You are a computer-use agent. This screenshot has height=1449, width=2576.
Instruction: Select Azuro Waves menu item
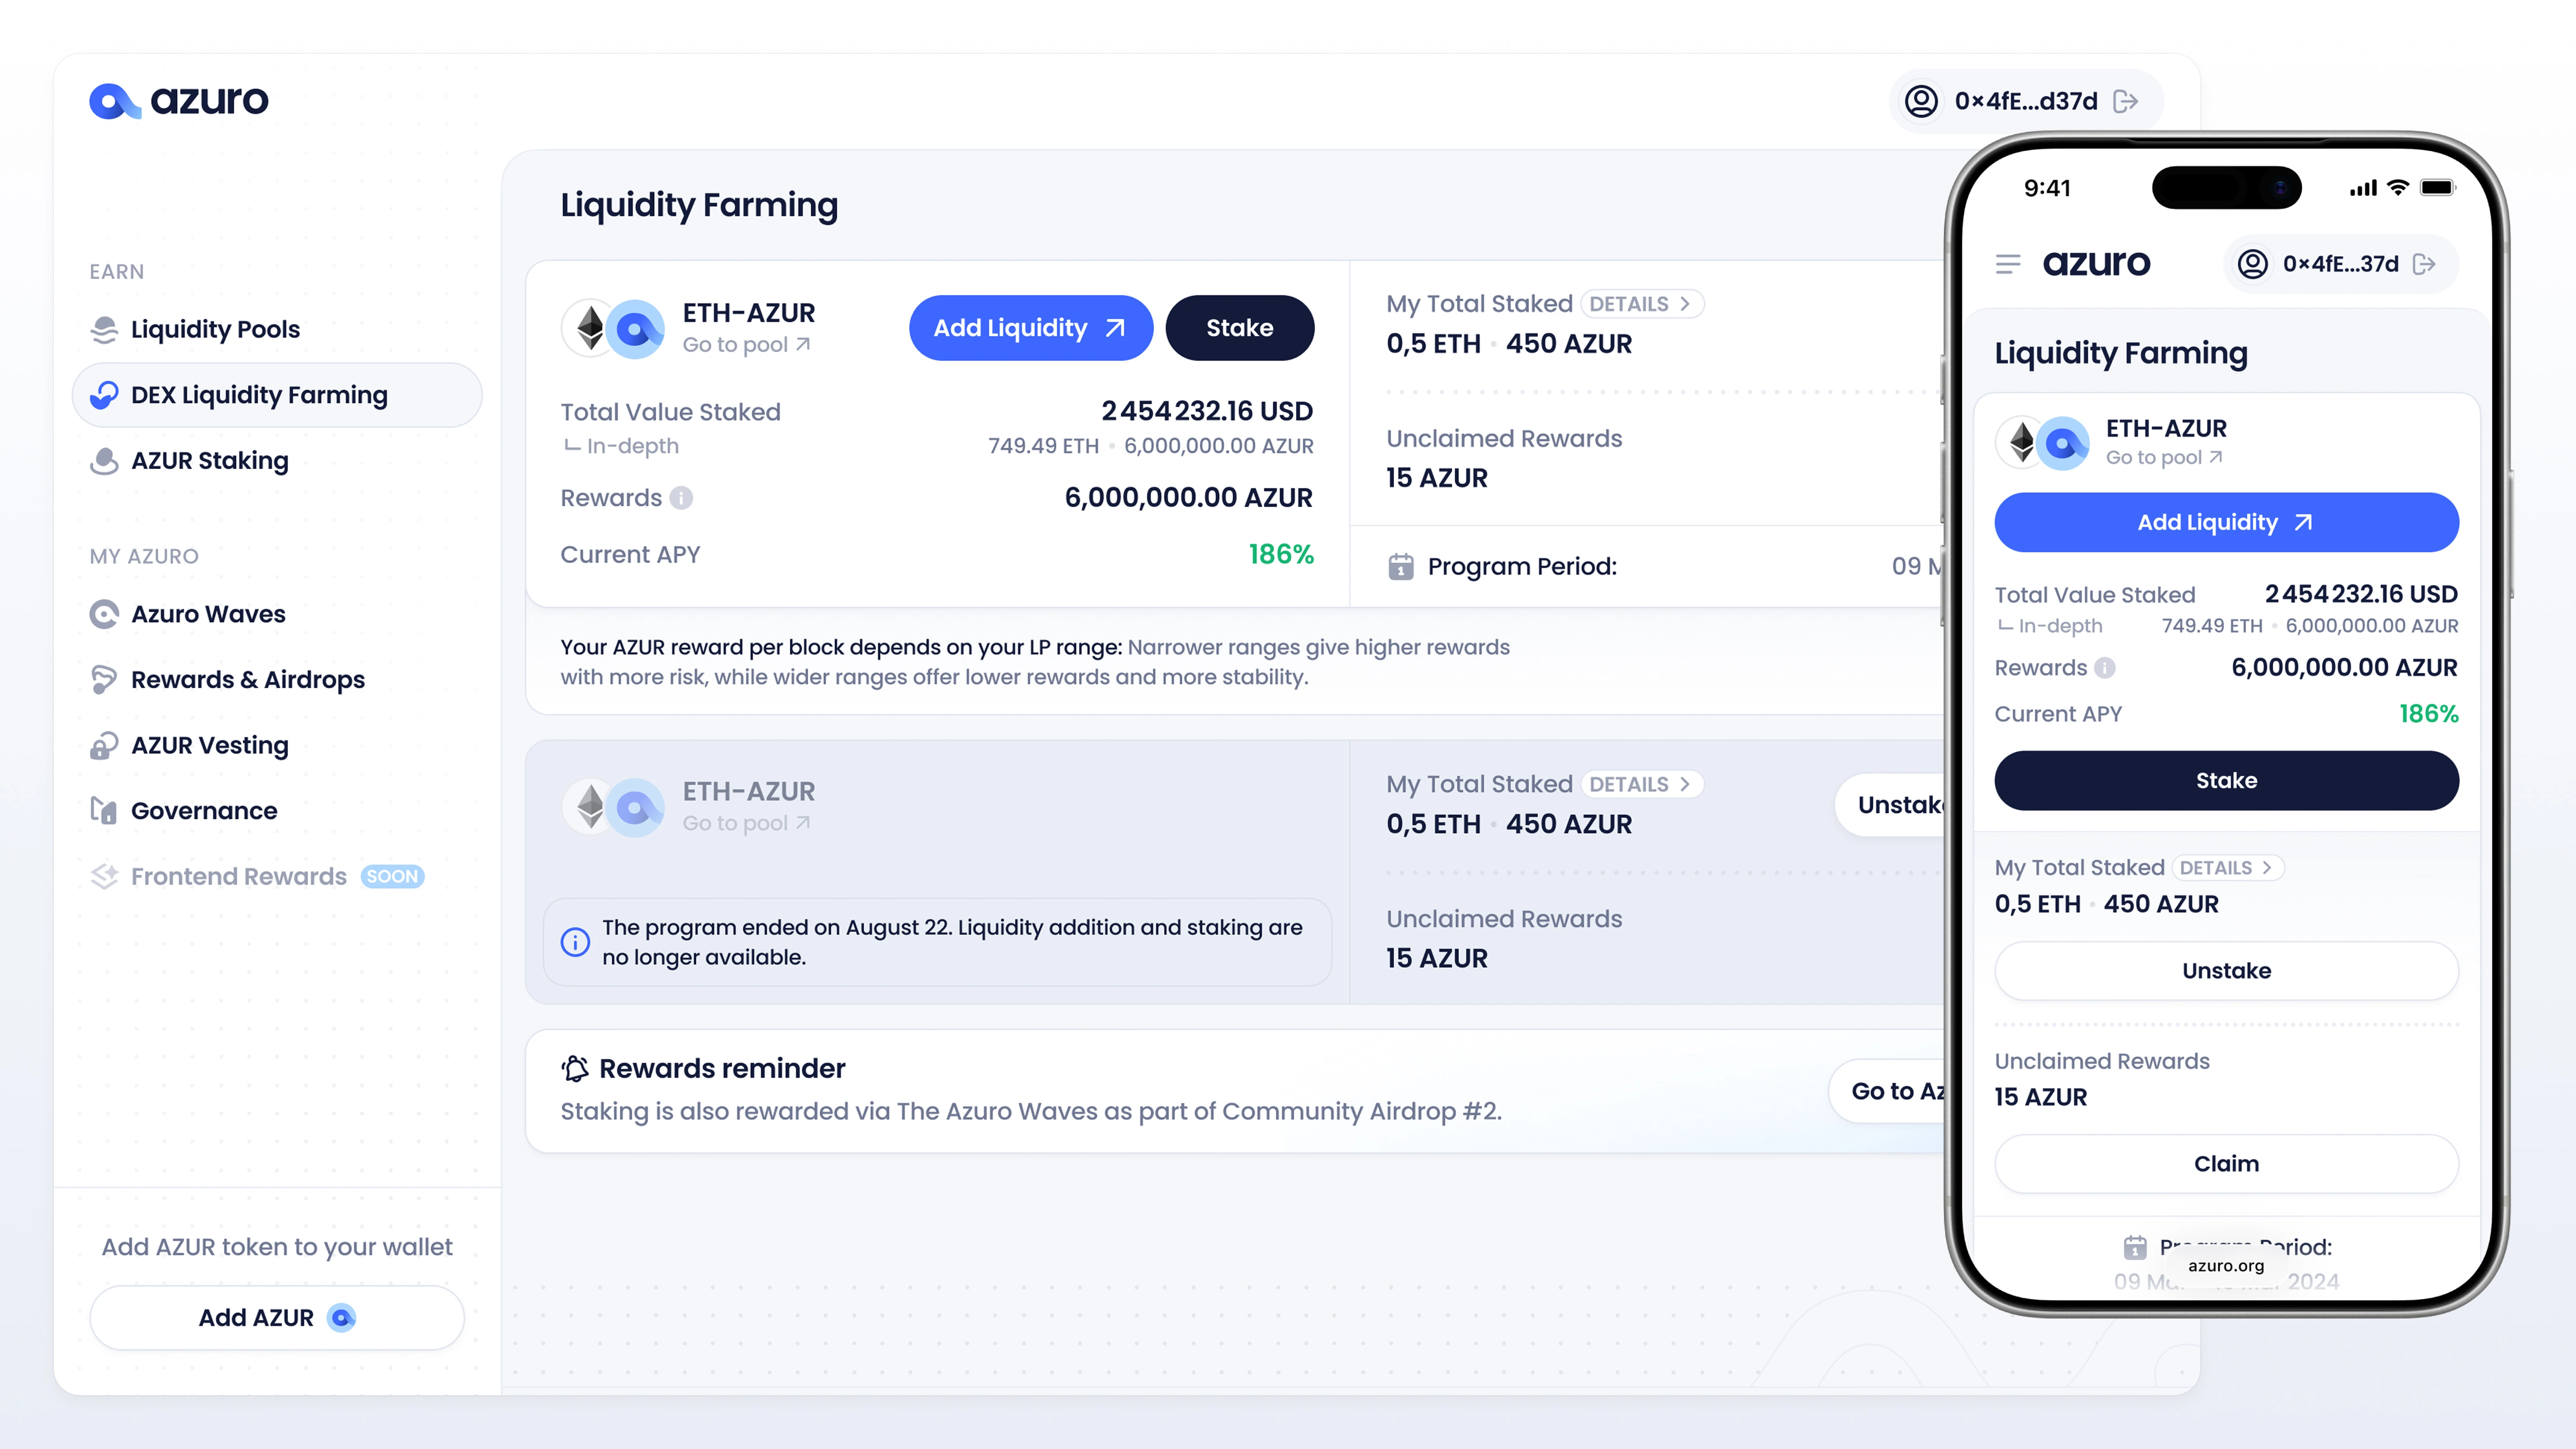208,614
